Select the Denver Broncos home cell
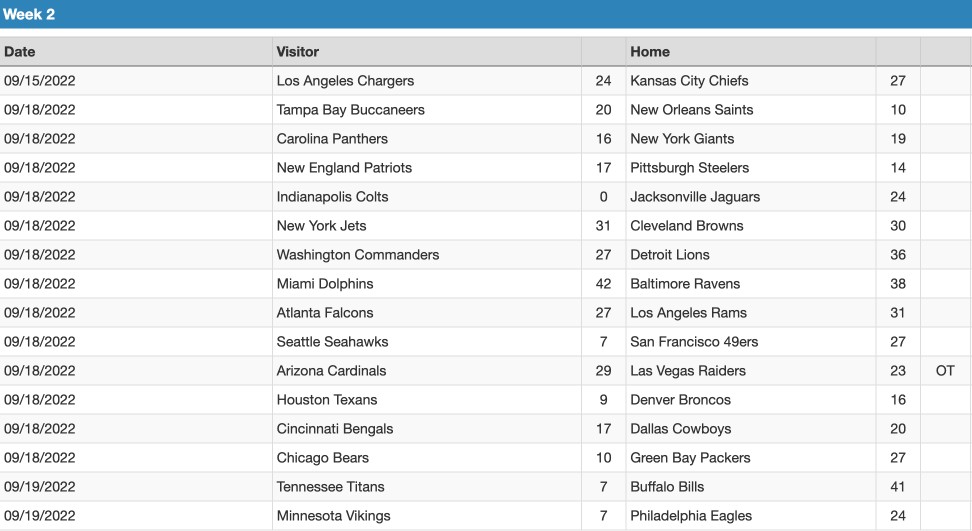Viewport: 972px width, 531px height. pyautogui.click(x=751, y=400)
